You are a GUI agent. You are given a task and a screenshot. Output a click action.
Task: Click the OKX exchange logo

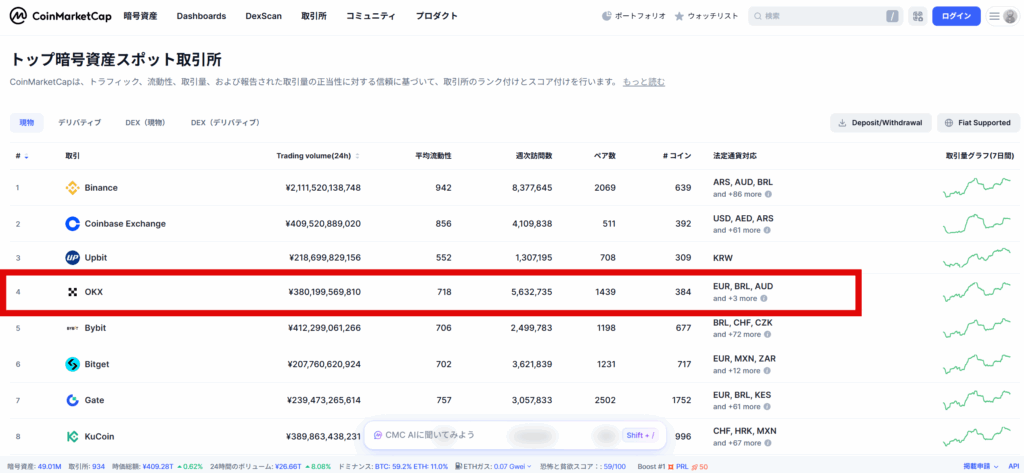click(x=72, y=292)
